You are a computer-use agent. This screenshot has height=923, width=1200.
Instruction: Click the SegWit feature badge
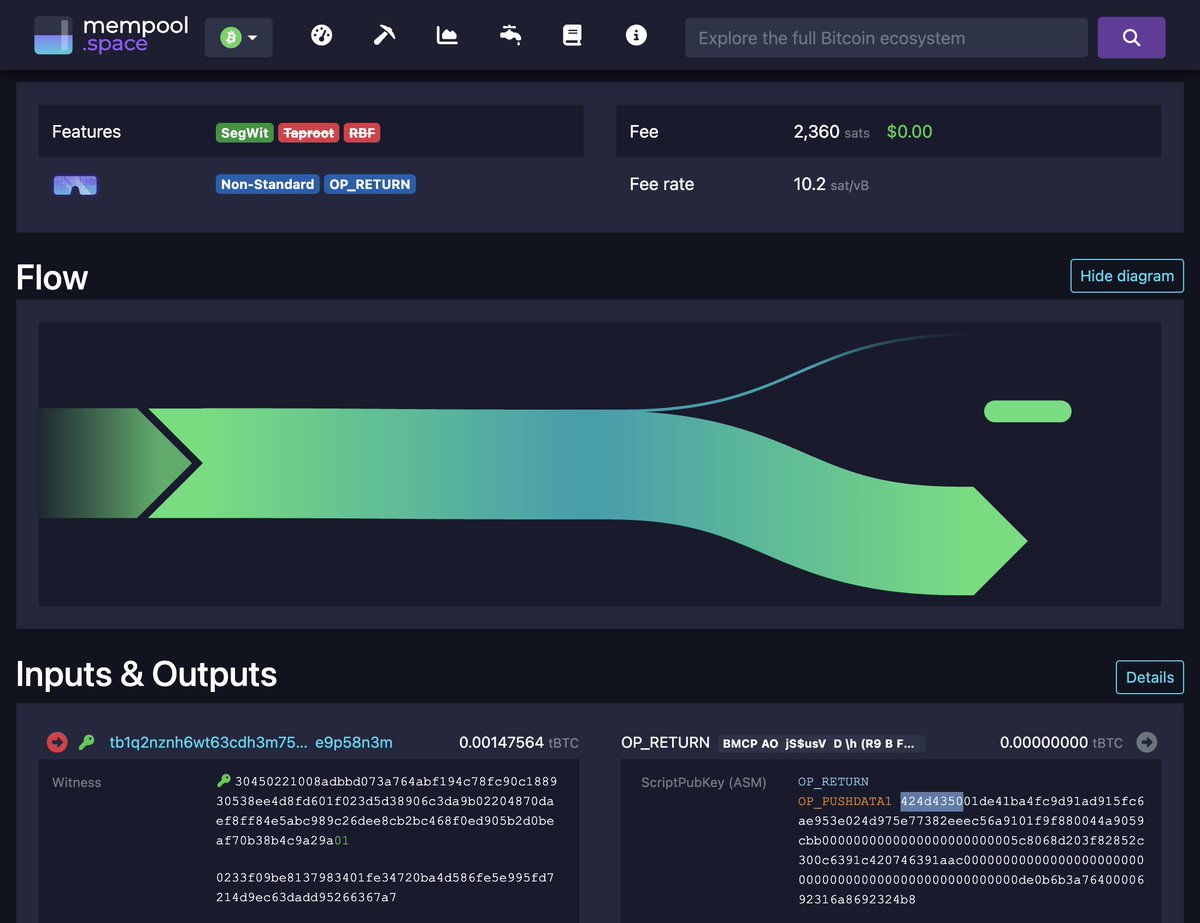(x=245, y=132)
